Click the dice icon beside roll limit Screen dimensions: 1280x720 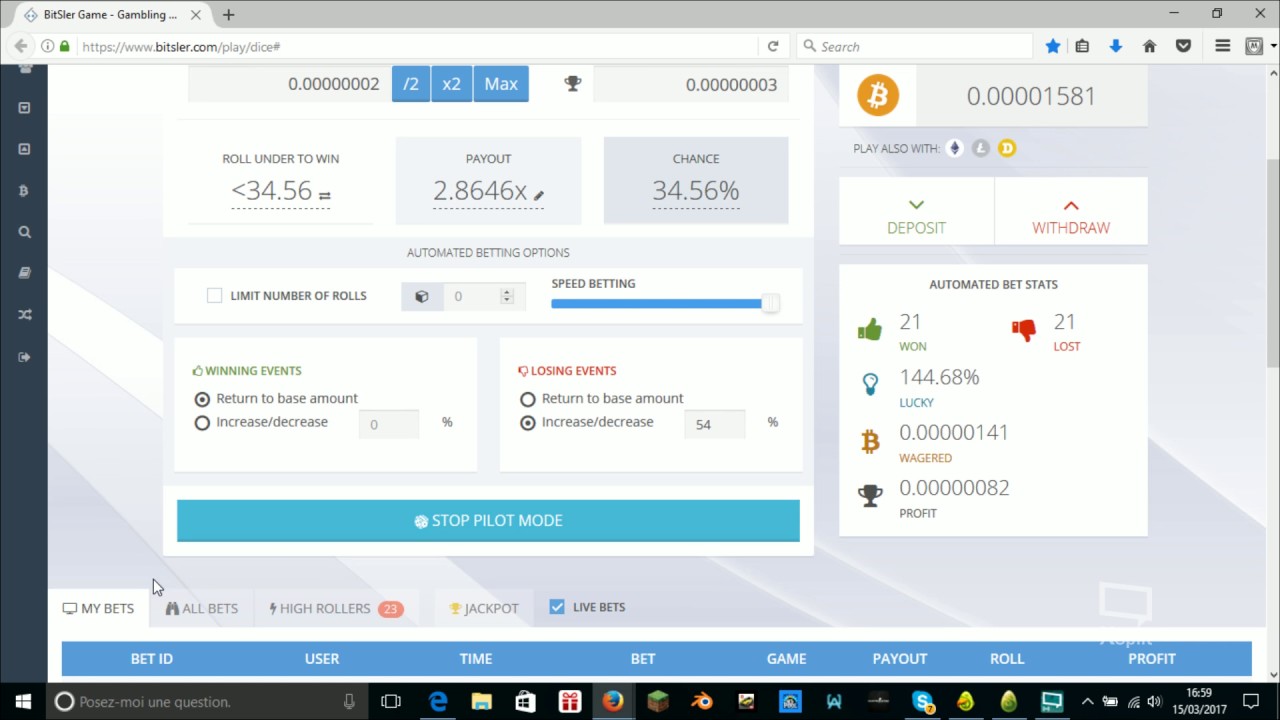tap(422, 296)
